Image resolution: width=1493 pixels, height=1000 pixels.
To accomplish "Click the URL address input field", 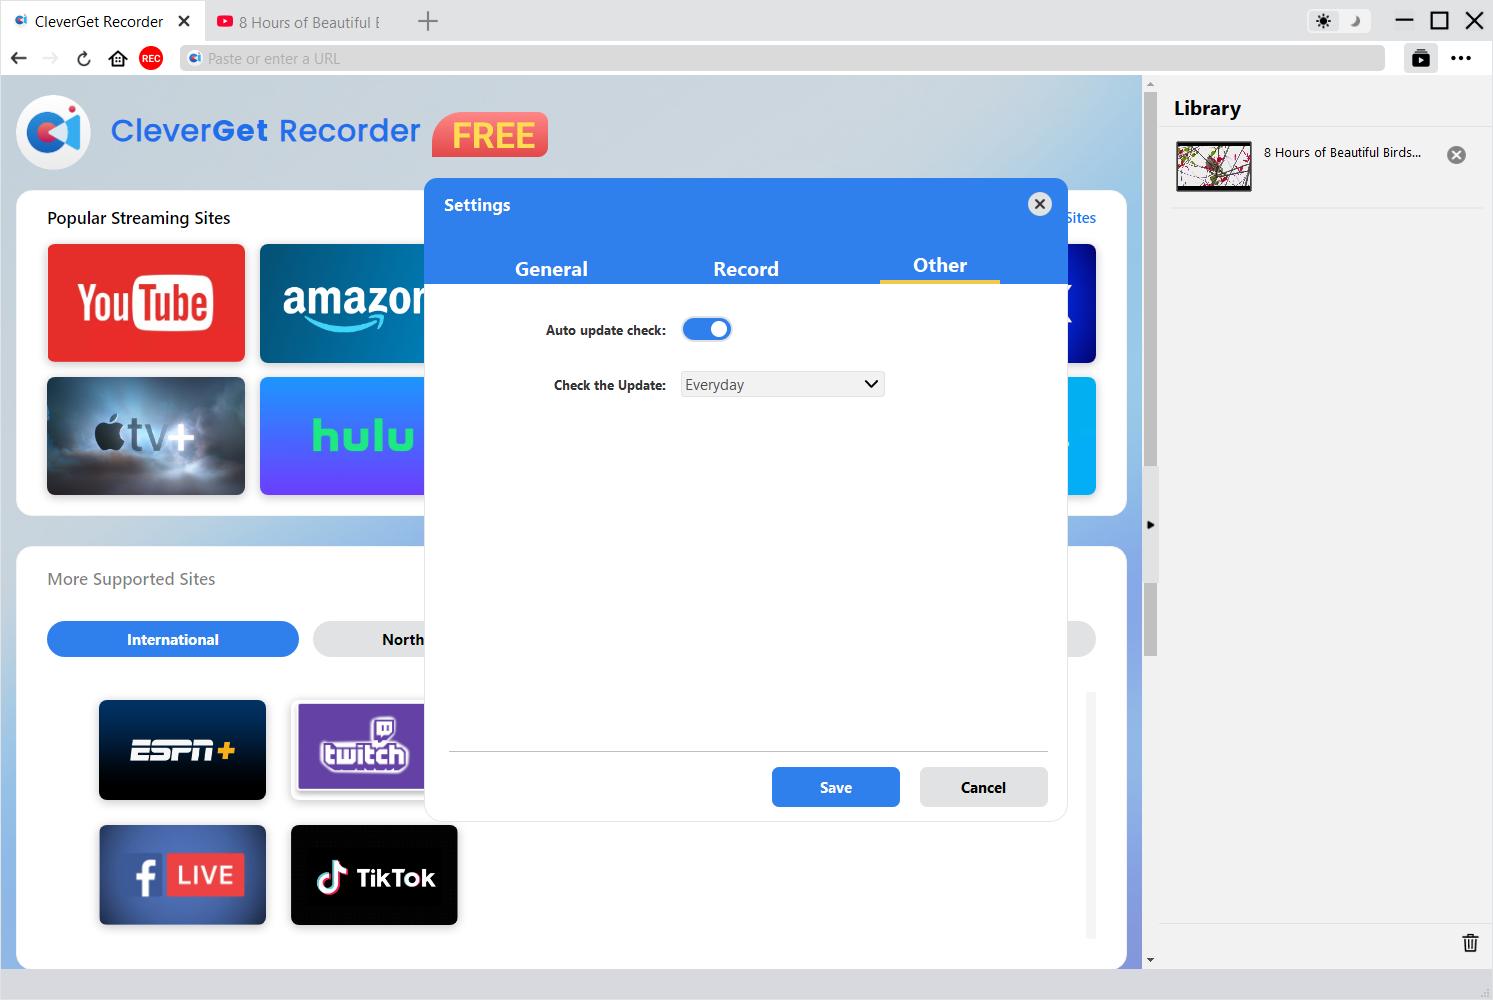I will tap(782, 58).
